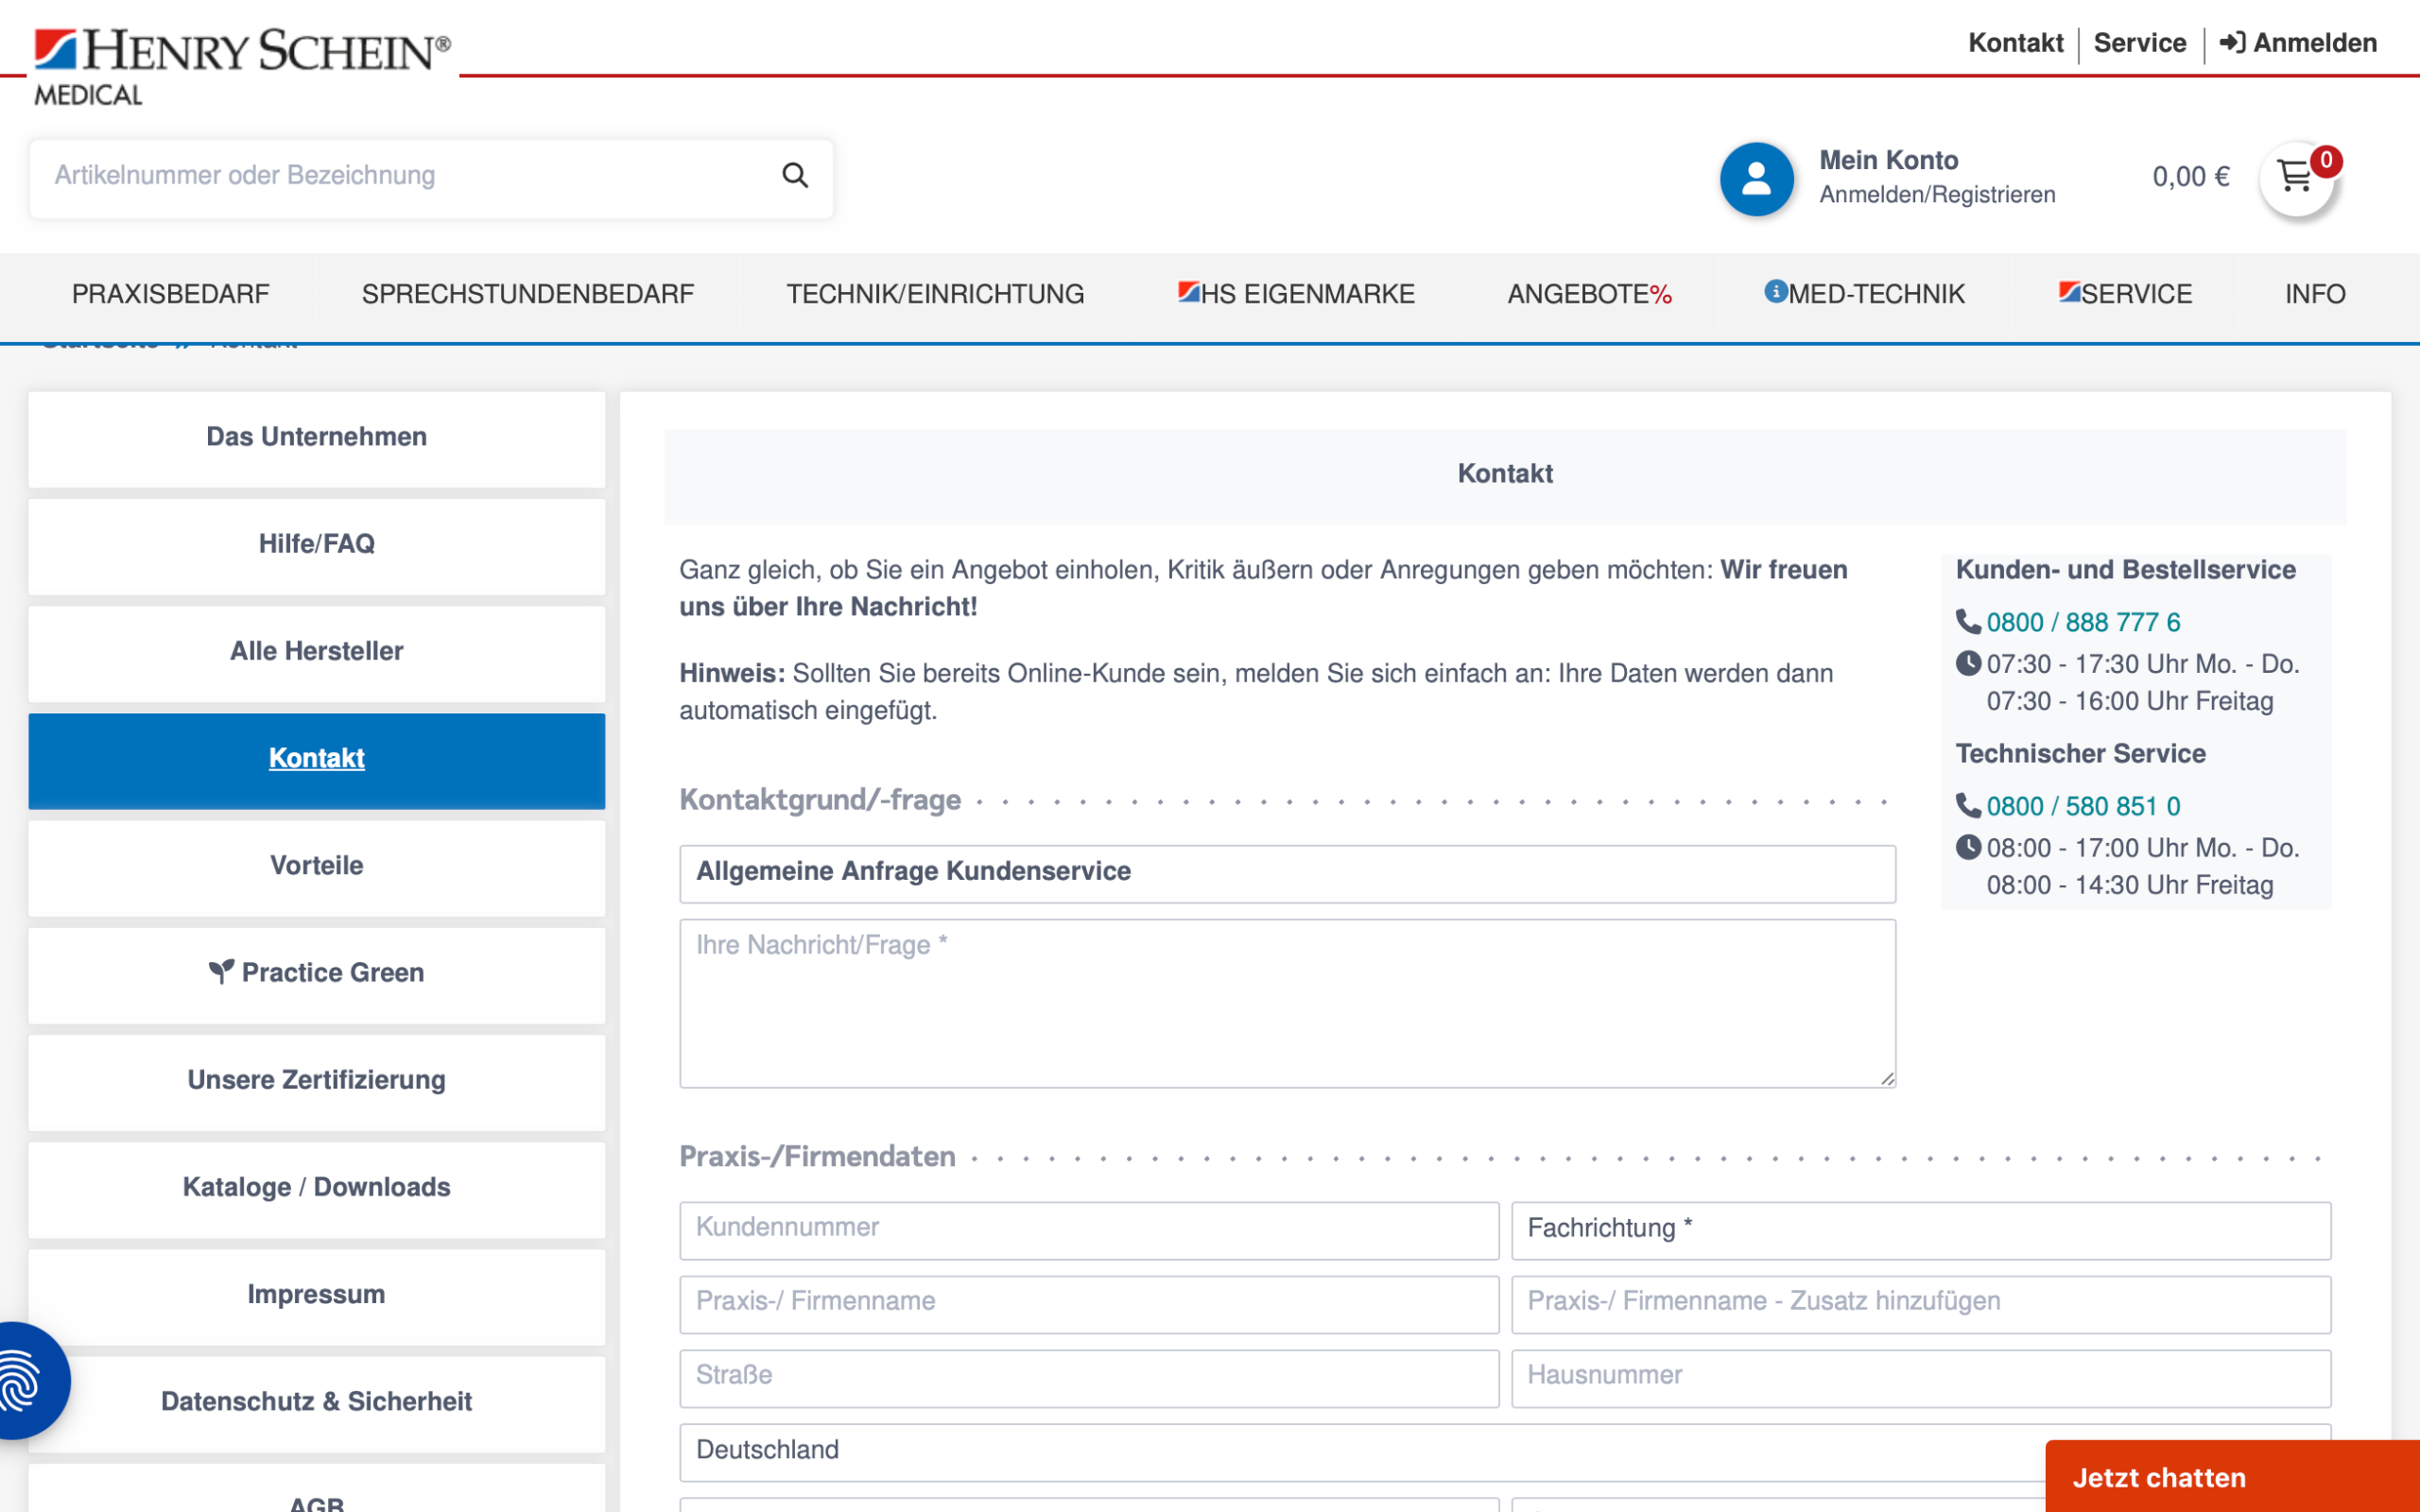The height and width of the screenshot is (1512, 2420).
Task: Select Alle Hersteller in sidebar
Action: (316, 652)
